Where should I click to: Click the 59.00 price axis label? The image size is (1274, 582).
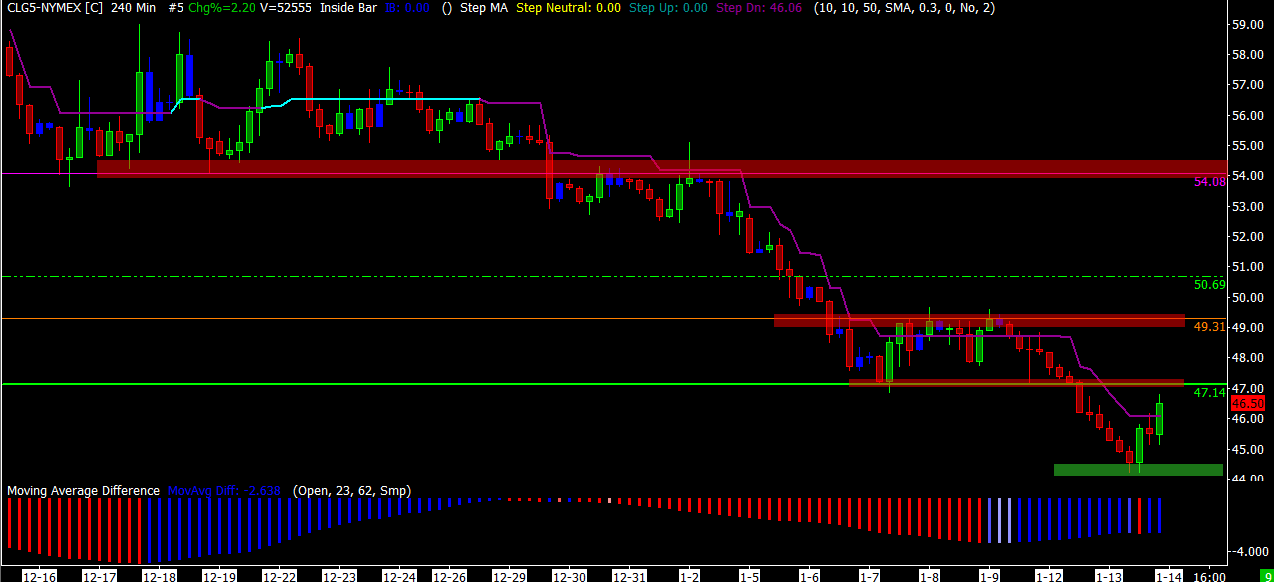1249,25
